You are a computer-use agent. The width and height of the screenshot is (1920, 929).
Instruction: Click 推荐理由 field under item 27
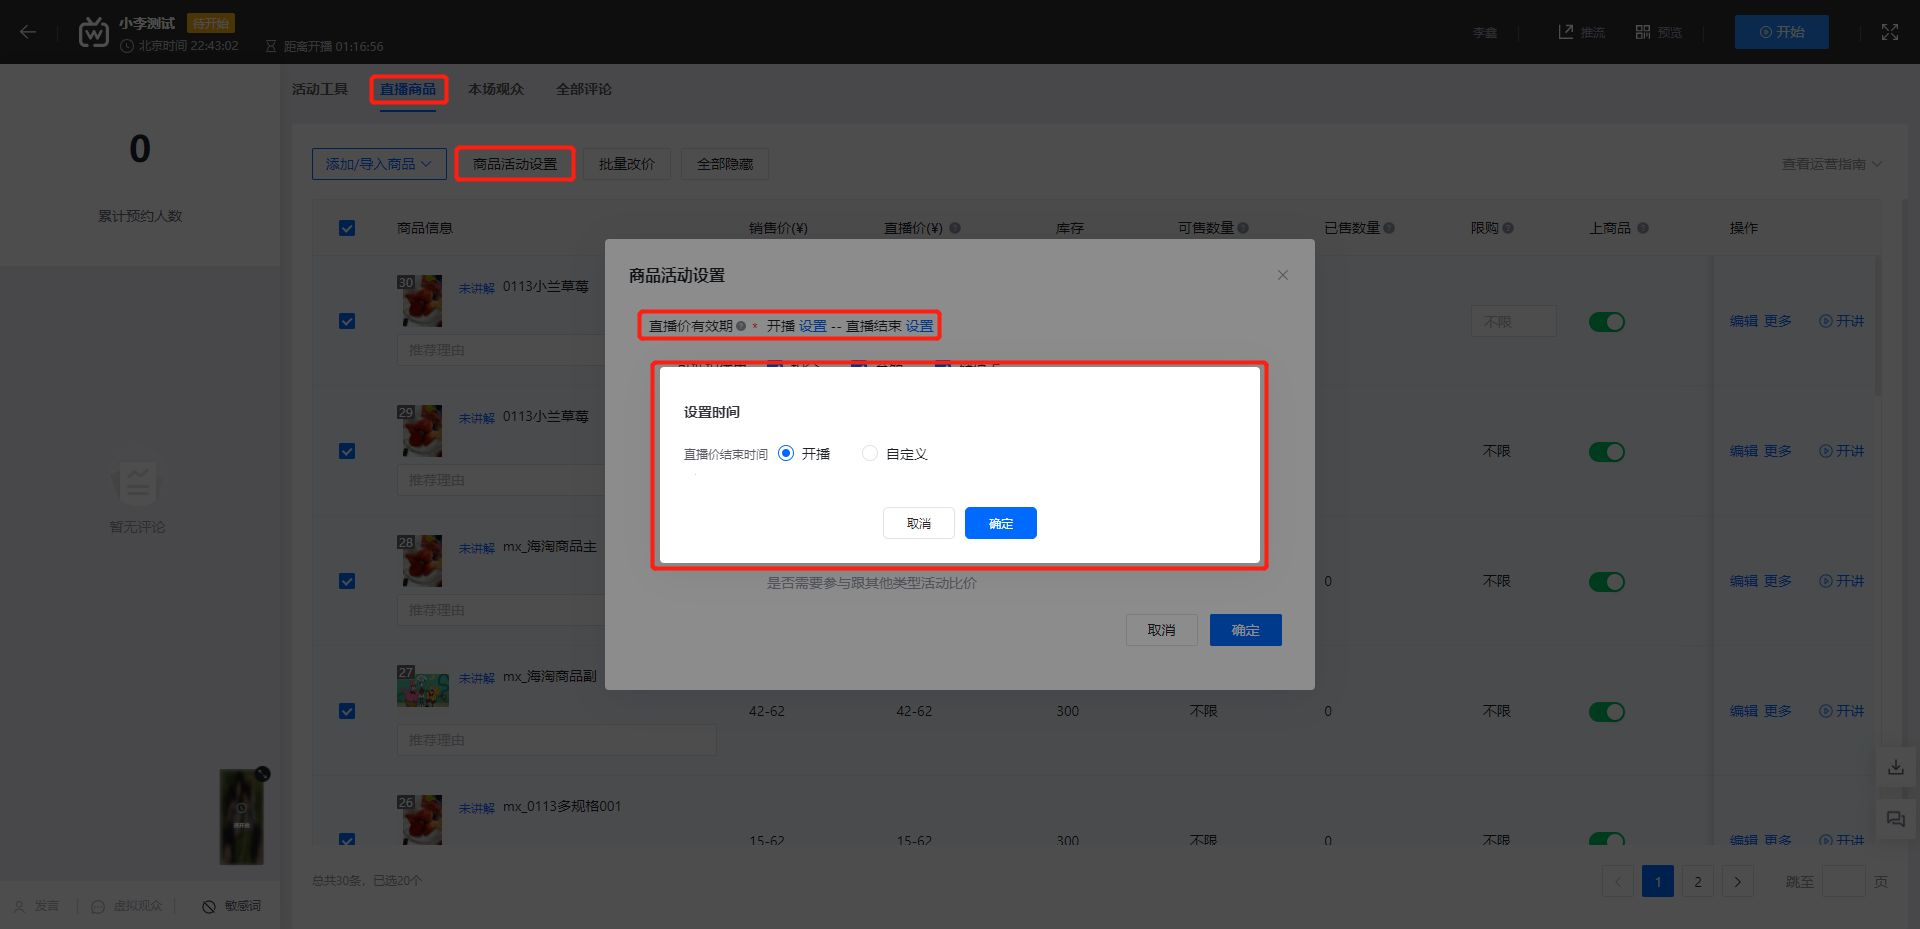pos(557,740)
